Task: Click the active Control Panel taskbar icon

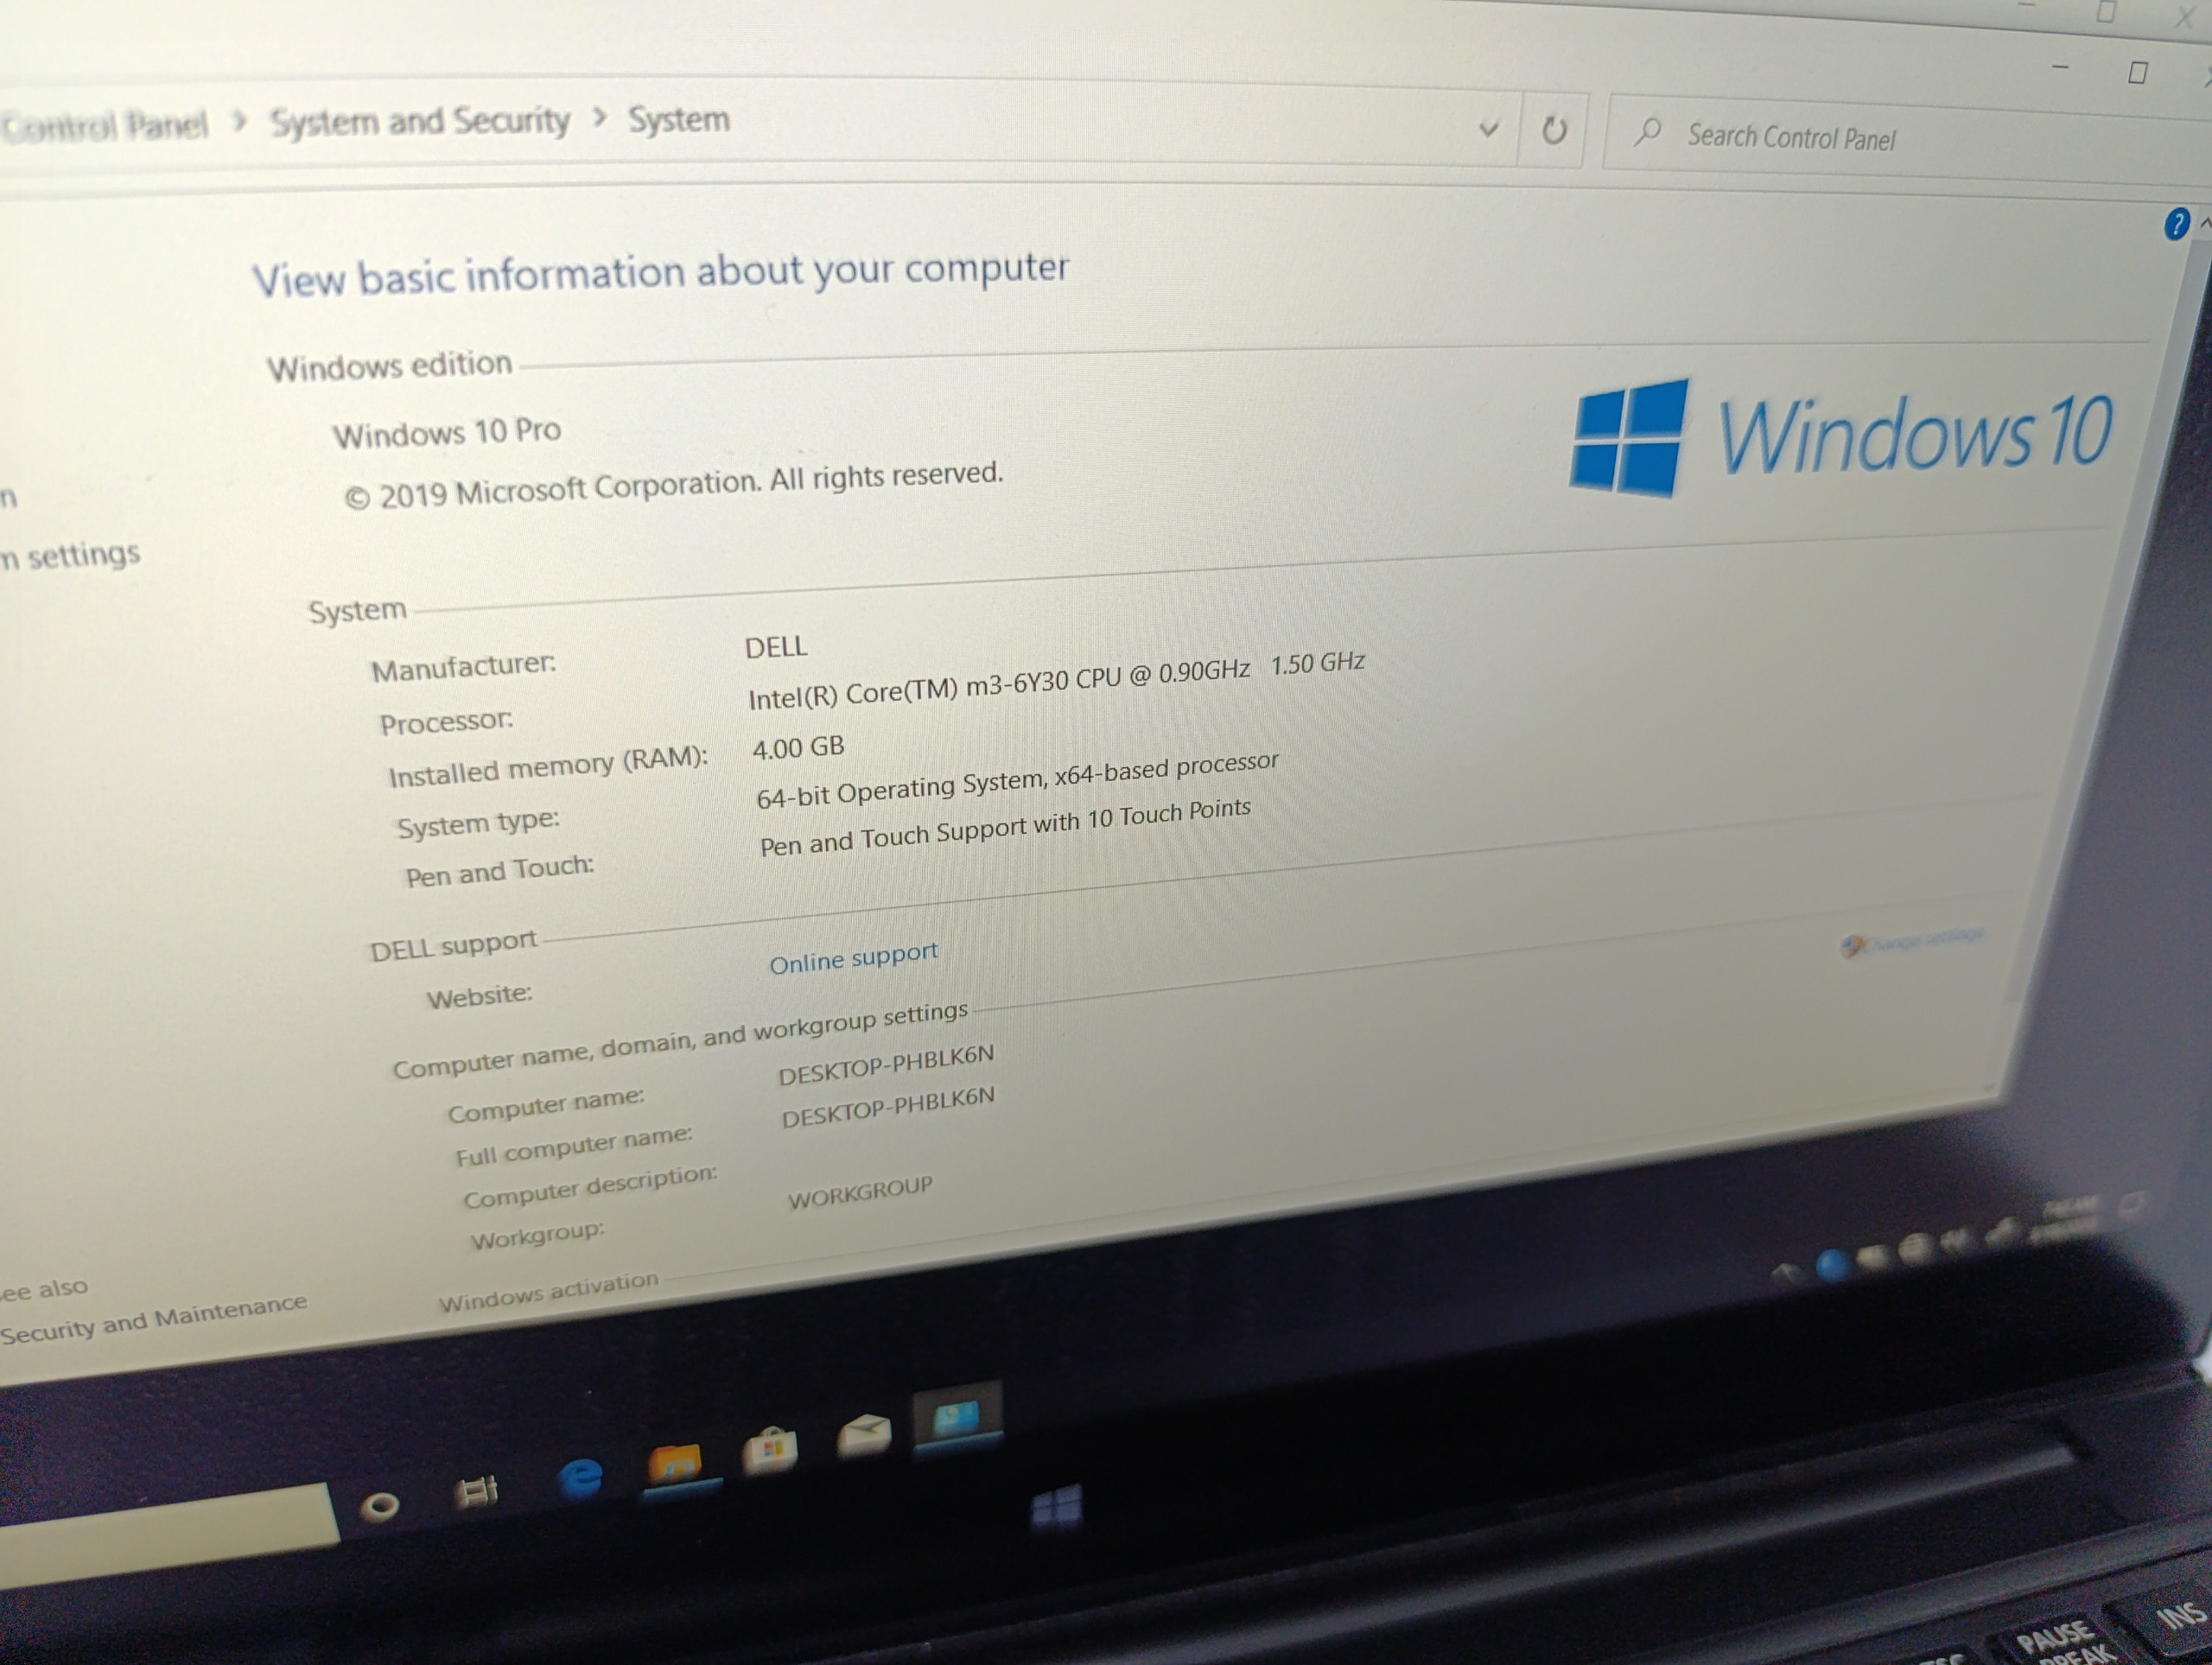Action: pos(957,1417)
